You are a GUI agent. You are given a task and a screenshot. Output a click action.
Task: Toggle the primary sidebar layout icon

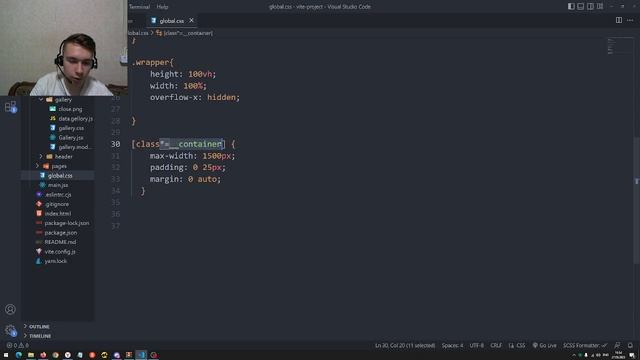coord(571,7)
